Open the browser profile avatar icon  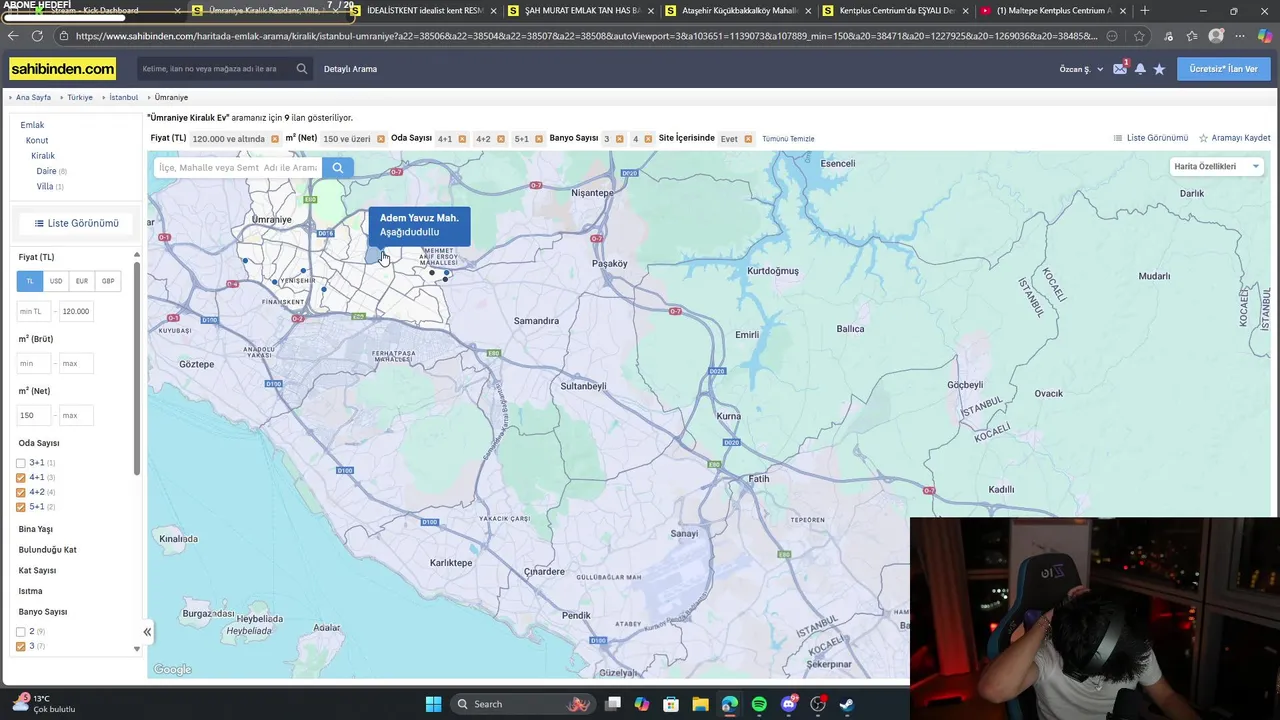tap(1216, 36)
